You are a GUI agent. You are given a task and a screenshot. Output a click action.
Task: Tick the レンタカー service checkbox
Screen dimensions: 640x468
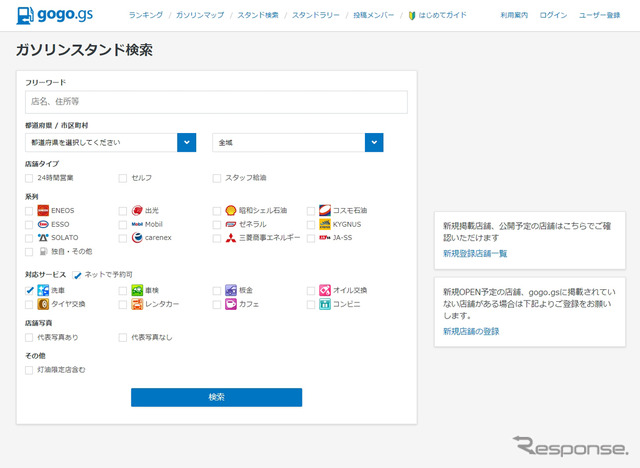123,304
